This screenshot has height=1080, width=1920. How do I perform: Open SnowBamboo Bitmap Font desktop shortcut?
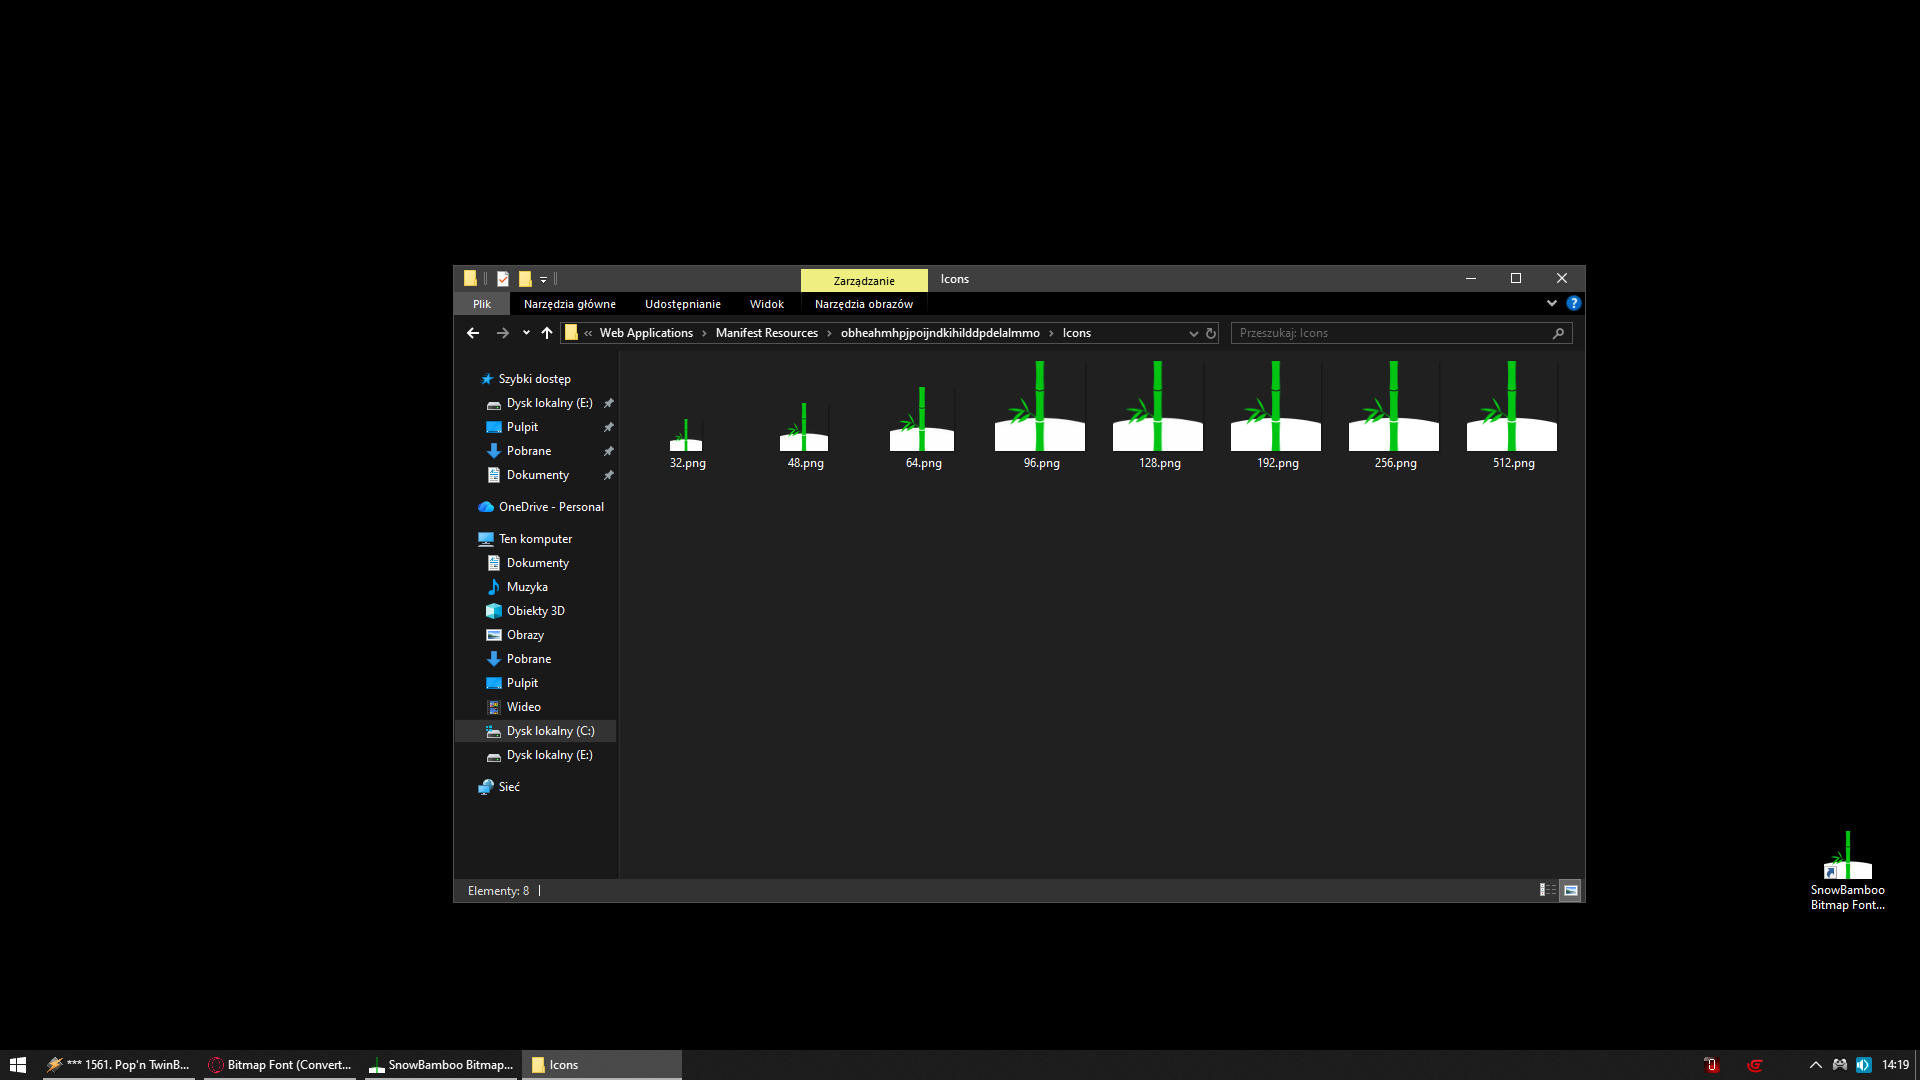[1847, 872]
